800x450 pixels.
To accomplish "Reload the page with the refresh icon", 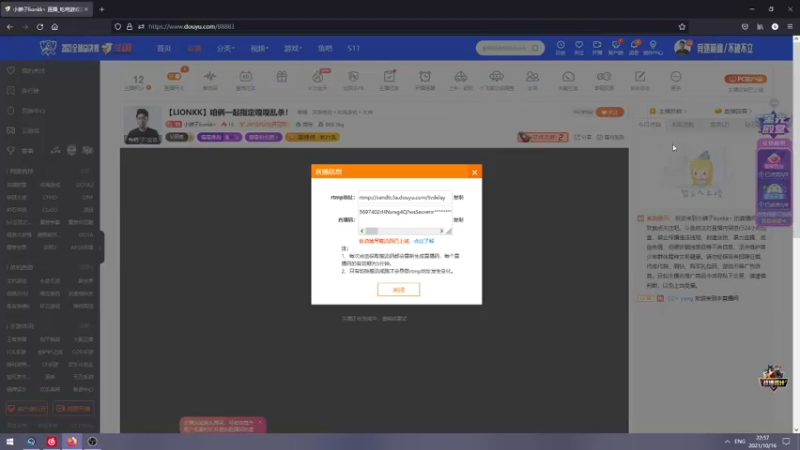I will tap(40, 27).
